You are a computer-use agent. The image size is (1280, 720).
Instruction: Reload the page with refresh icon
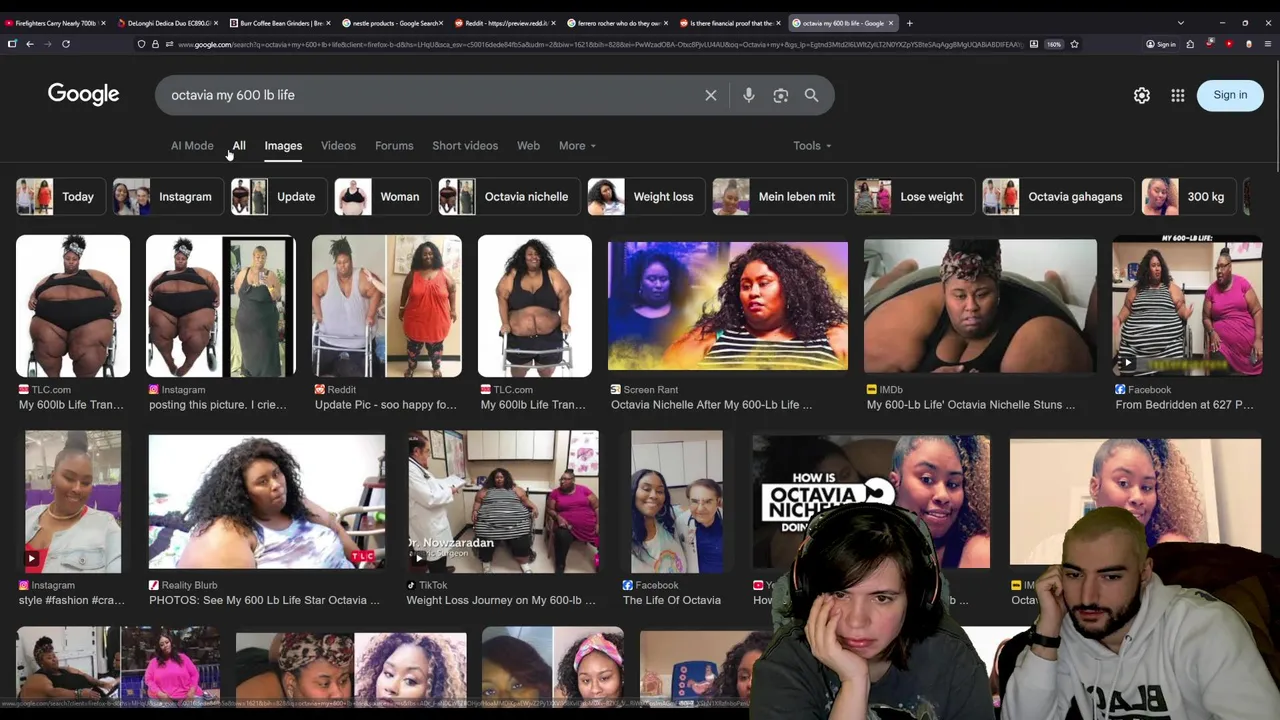click(66, 44)
